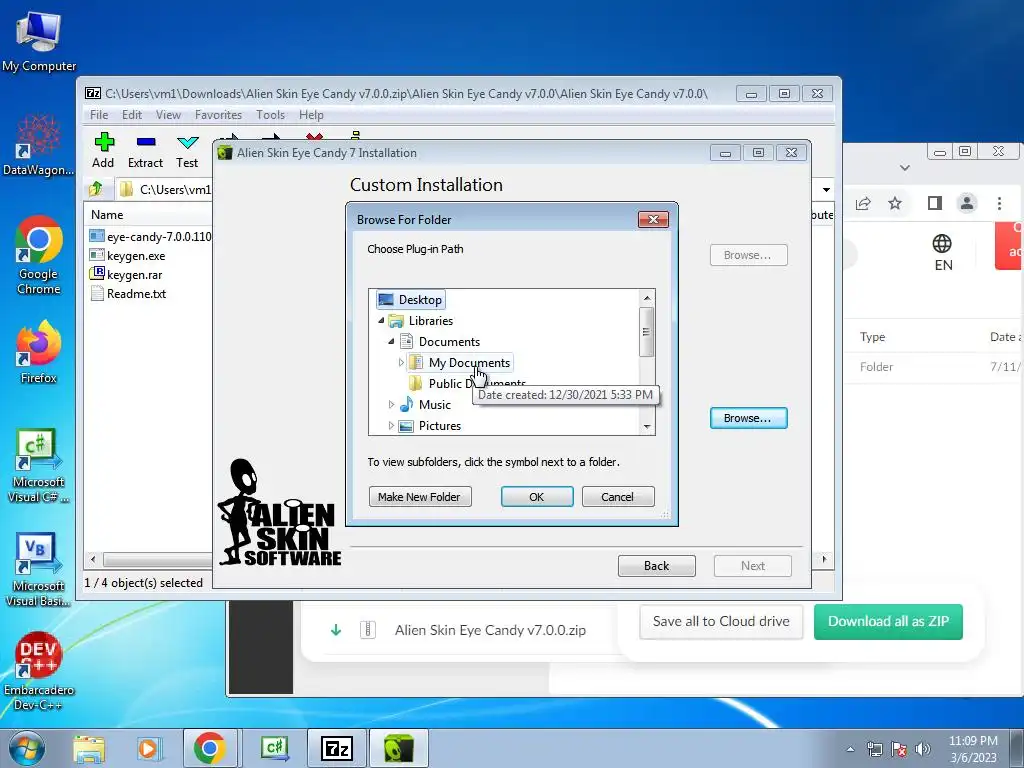Click the green download arrow next to zip file
This screenshot has height=768, width=1024.
point(336,630)
